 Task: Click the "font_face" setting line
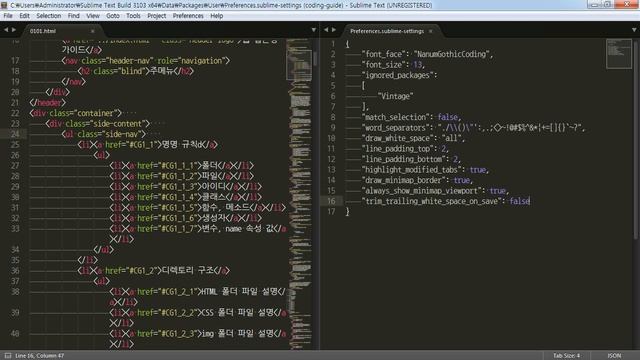point(427,54)
